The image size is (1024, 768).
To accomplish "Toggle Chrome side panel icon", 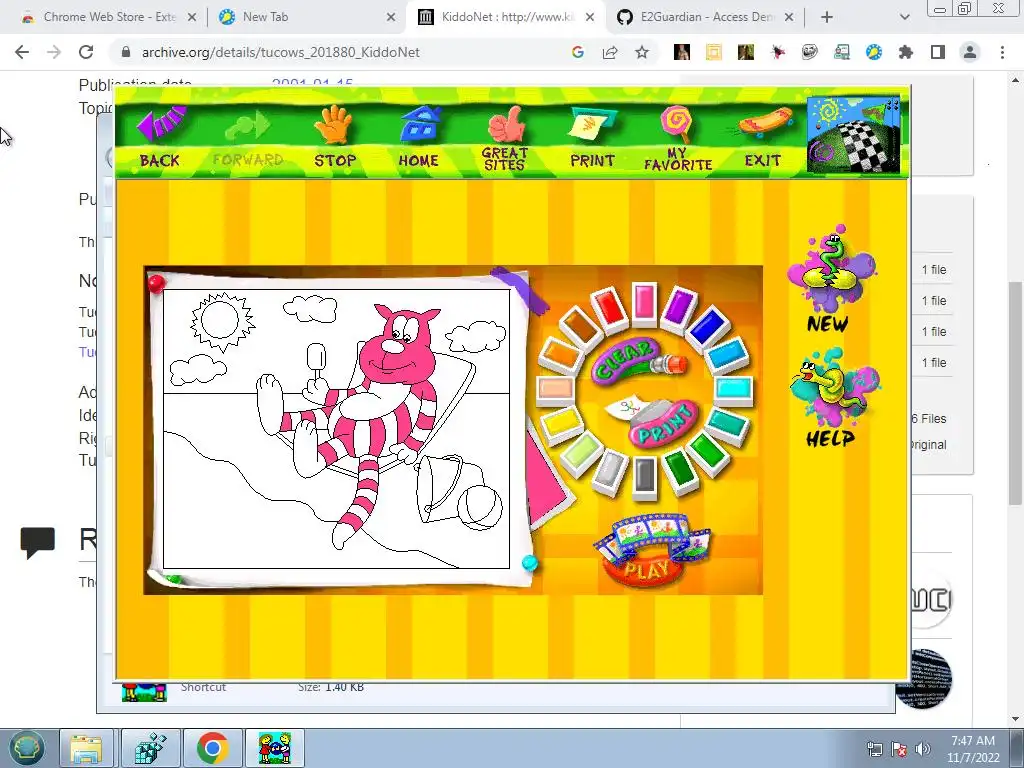I will coord(938,52).
